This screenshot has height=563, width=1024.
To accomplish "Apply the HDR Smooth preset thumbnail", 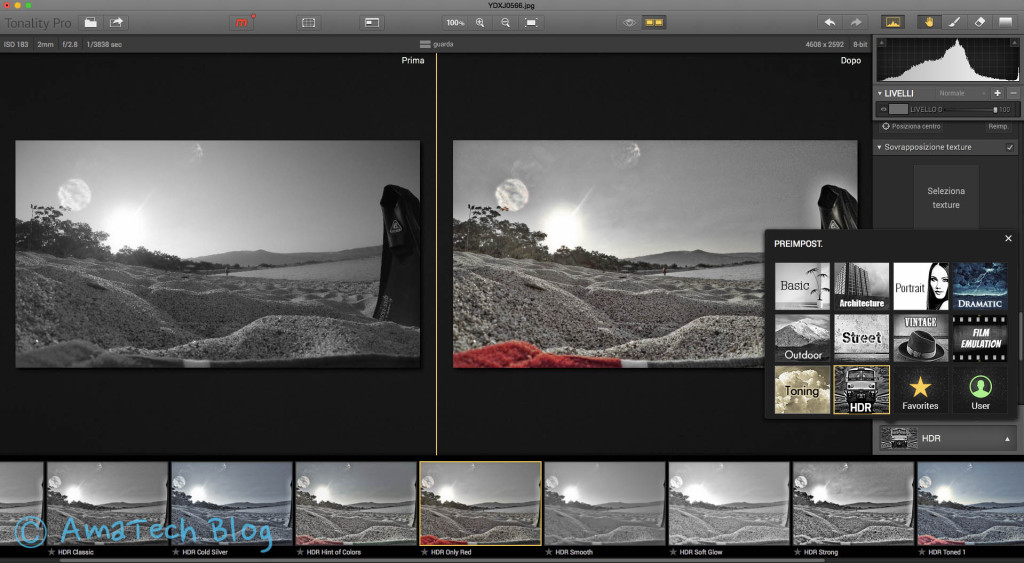I will 605,503.
